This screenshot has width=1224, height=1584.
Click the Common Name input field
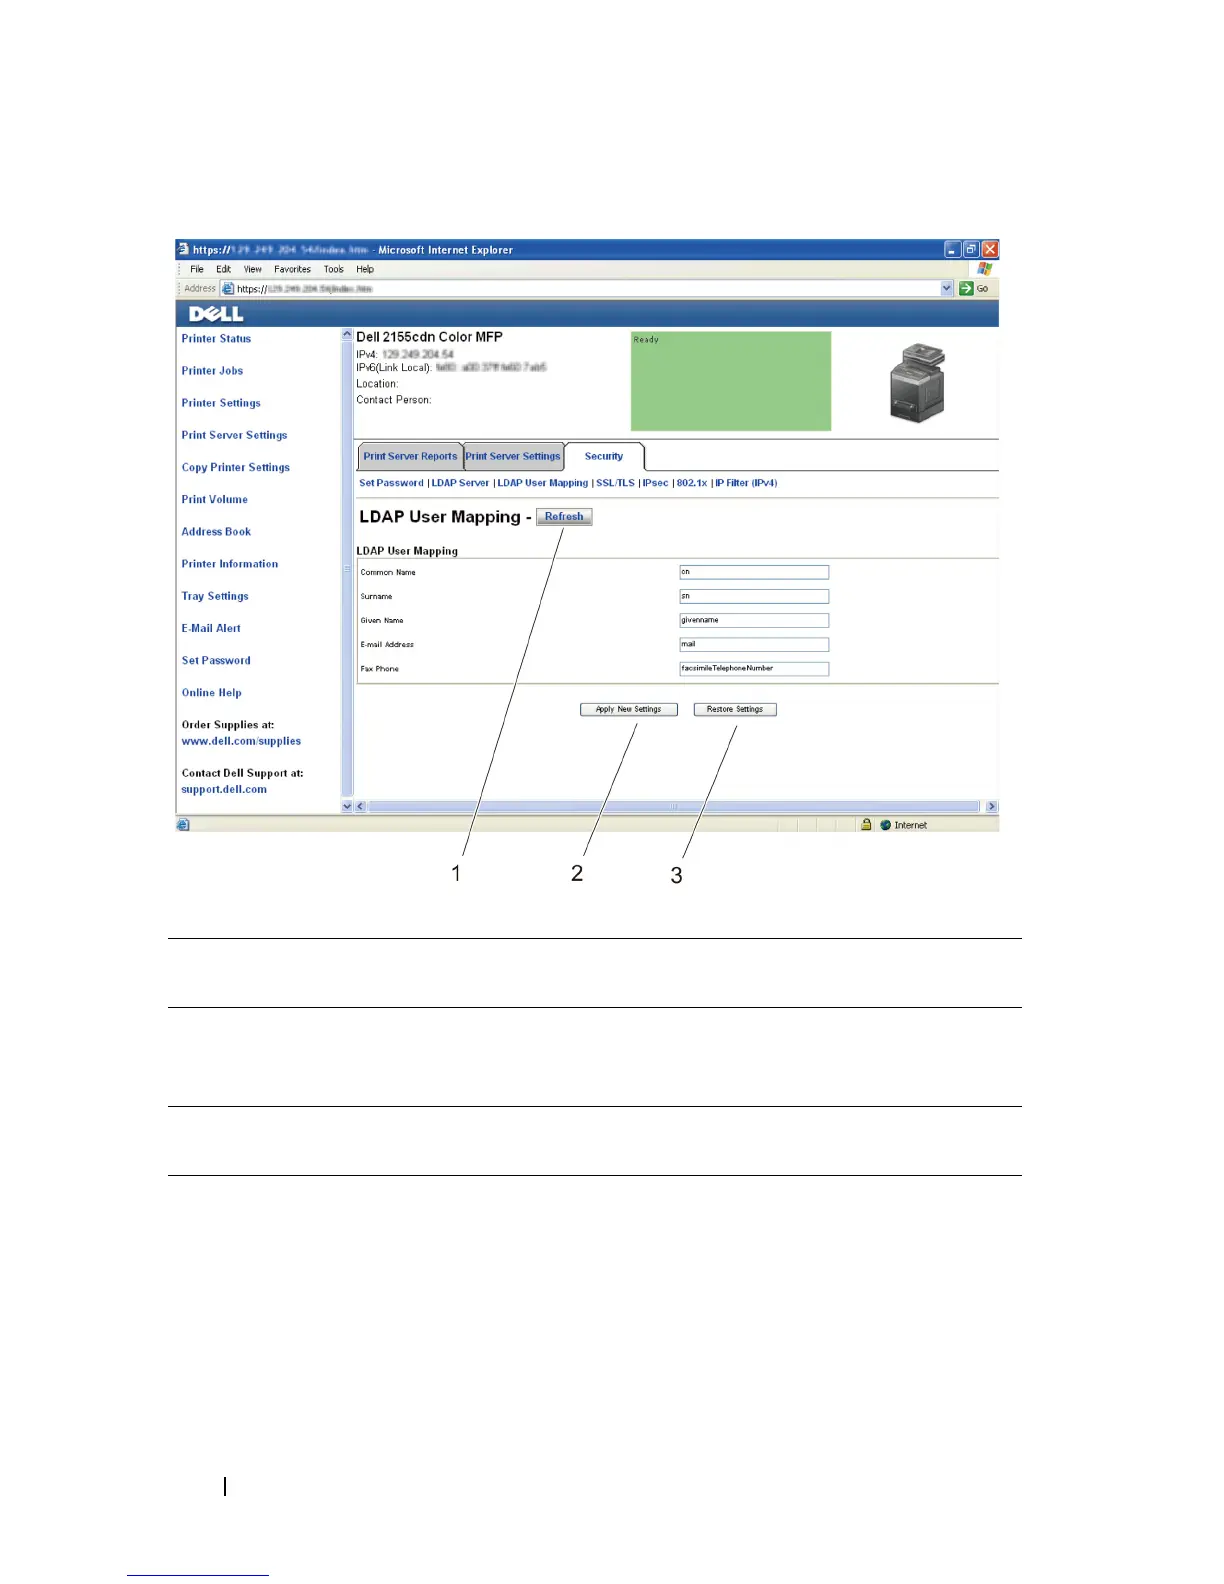754,572
